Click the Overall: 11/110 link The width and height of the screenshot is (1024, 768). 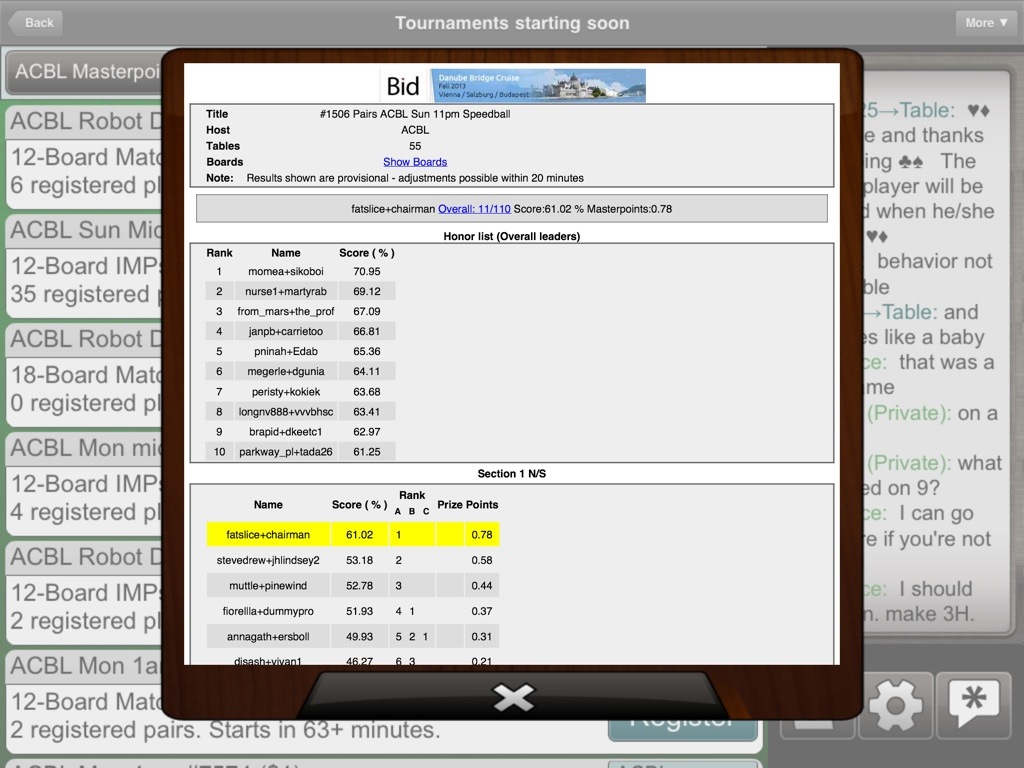coord(474,209)
